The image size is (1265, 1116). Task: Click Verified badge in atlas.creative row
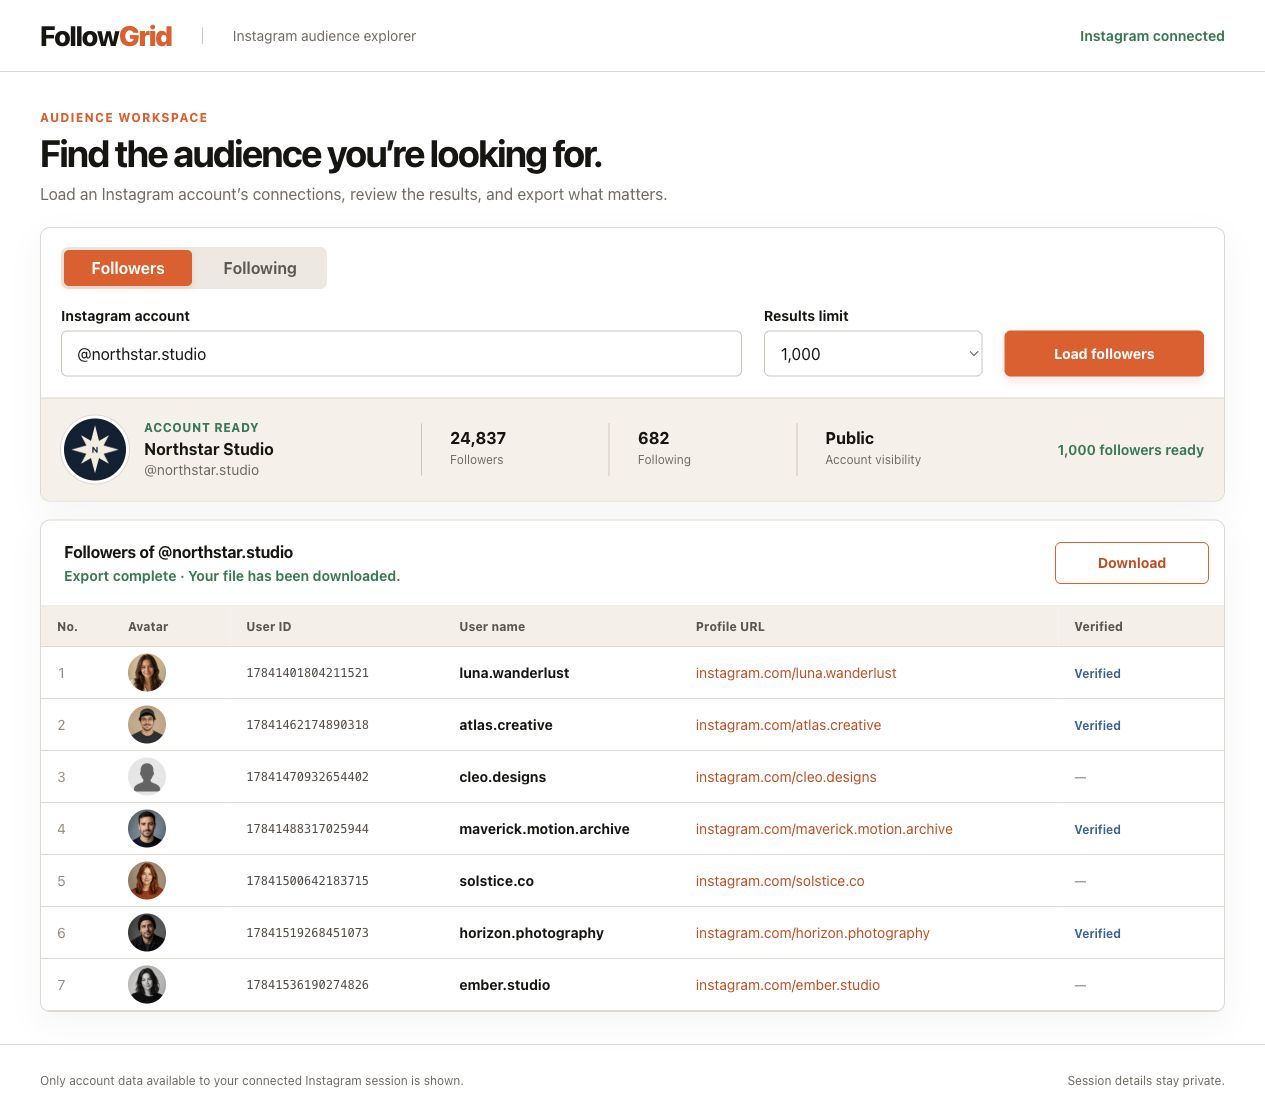tap(1097, 725)
